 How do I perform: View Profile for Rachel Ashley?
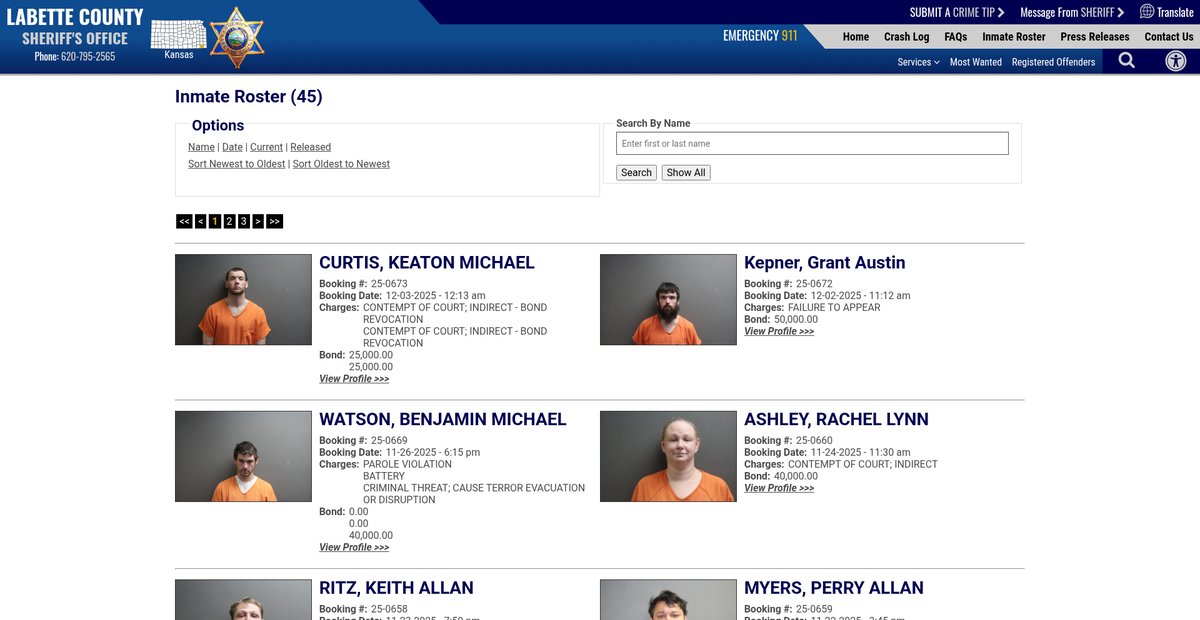779,488
